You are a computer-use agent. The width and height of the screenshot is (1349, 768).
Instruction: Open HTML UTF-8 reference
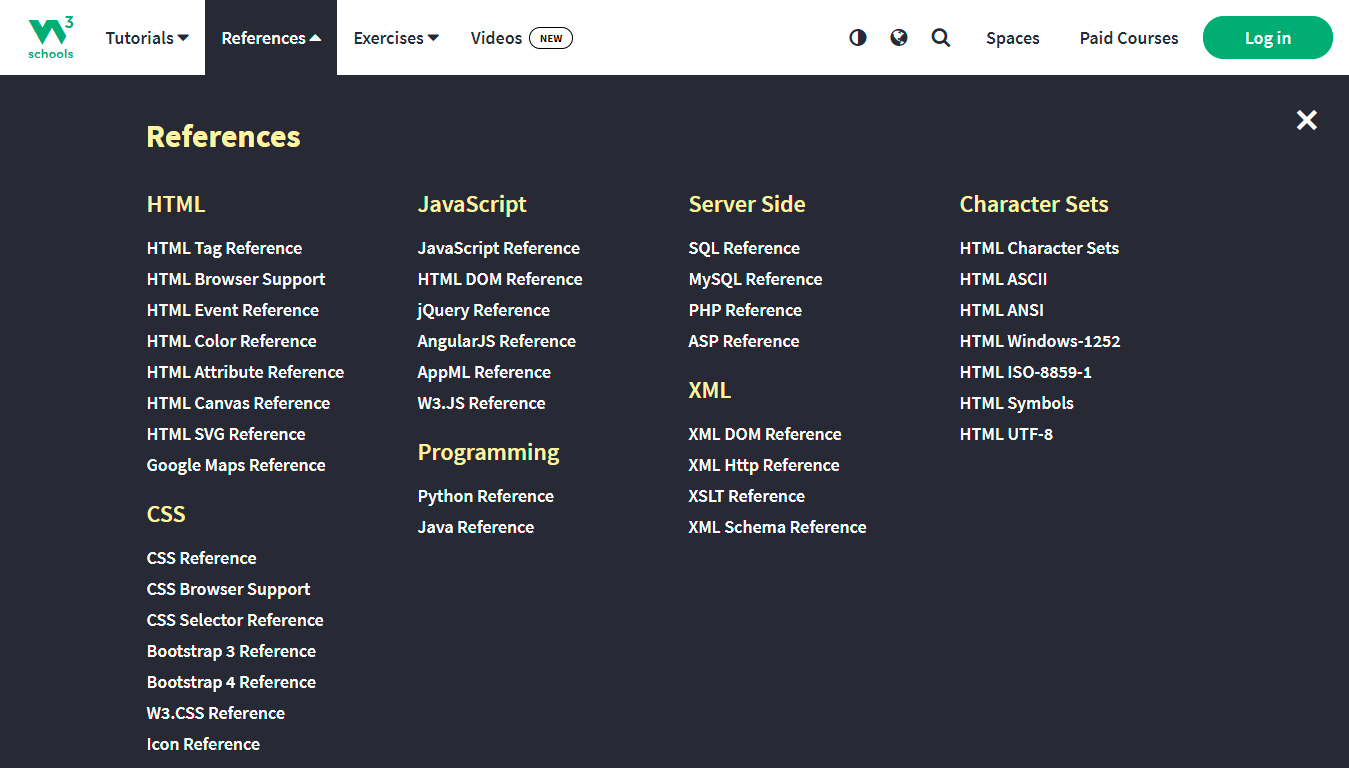tap(1006, 434)
